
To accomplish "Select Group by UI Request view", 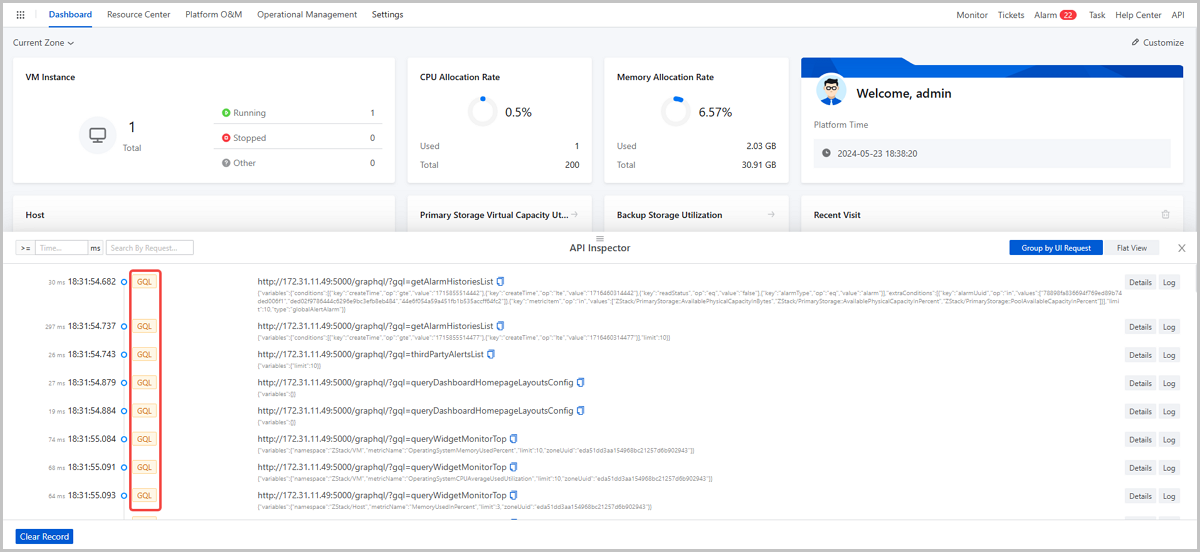I will tap(1056, 248).
